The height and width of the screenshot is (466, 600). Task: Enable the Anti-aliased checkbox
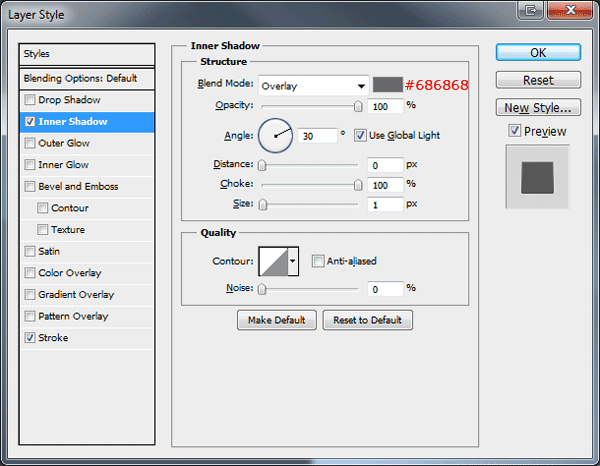318,261
